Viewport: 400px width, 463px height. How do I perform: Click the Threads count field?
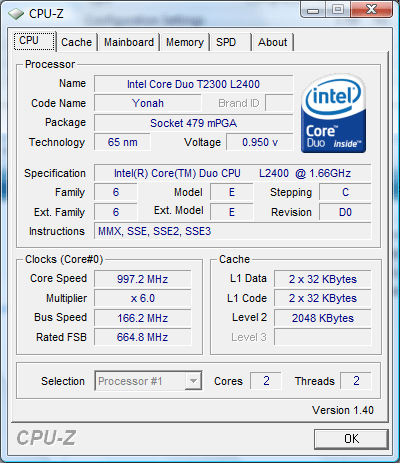356,381
